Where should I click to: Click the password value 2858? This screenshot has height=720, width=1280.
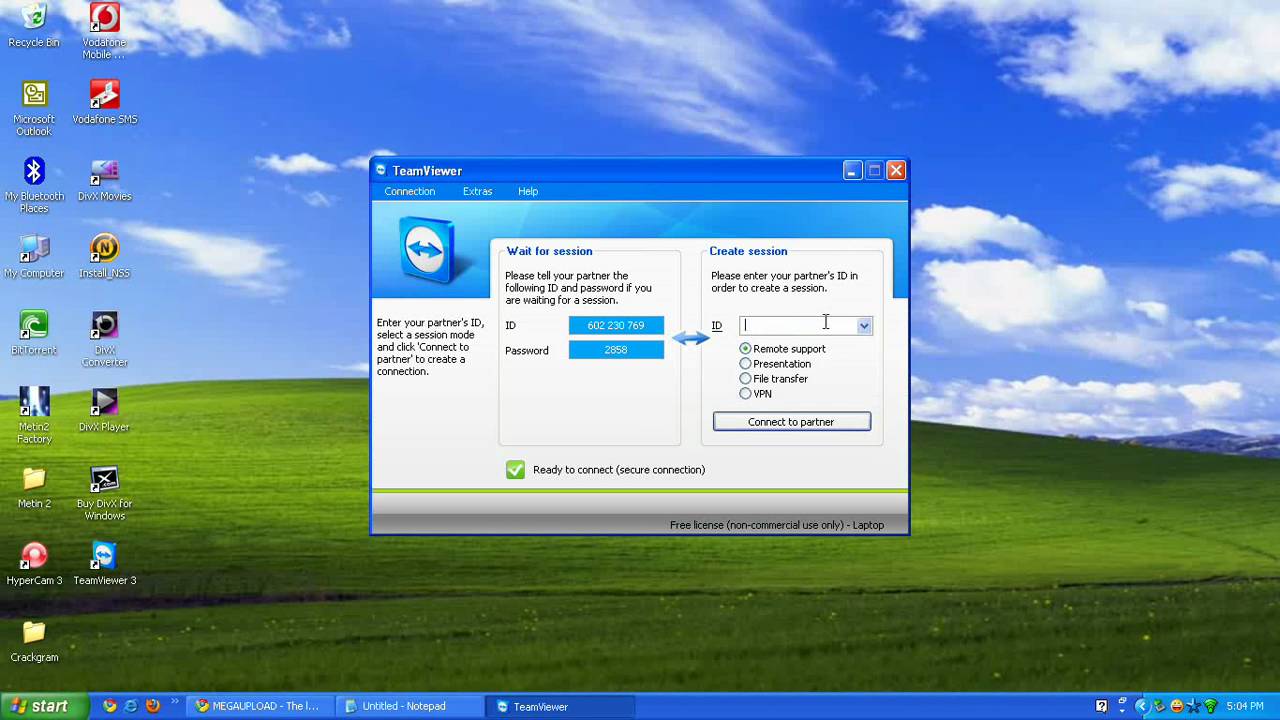tap(616, 350)
